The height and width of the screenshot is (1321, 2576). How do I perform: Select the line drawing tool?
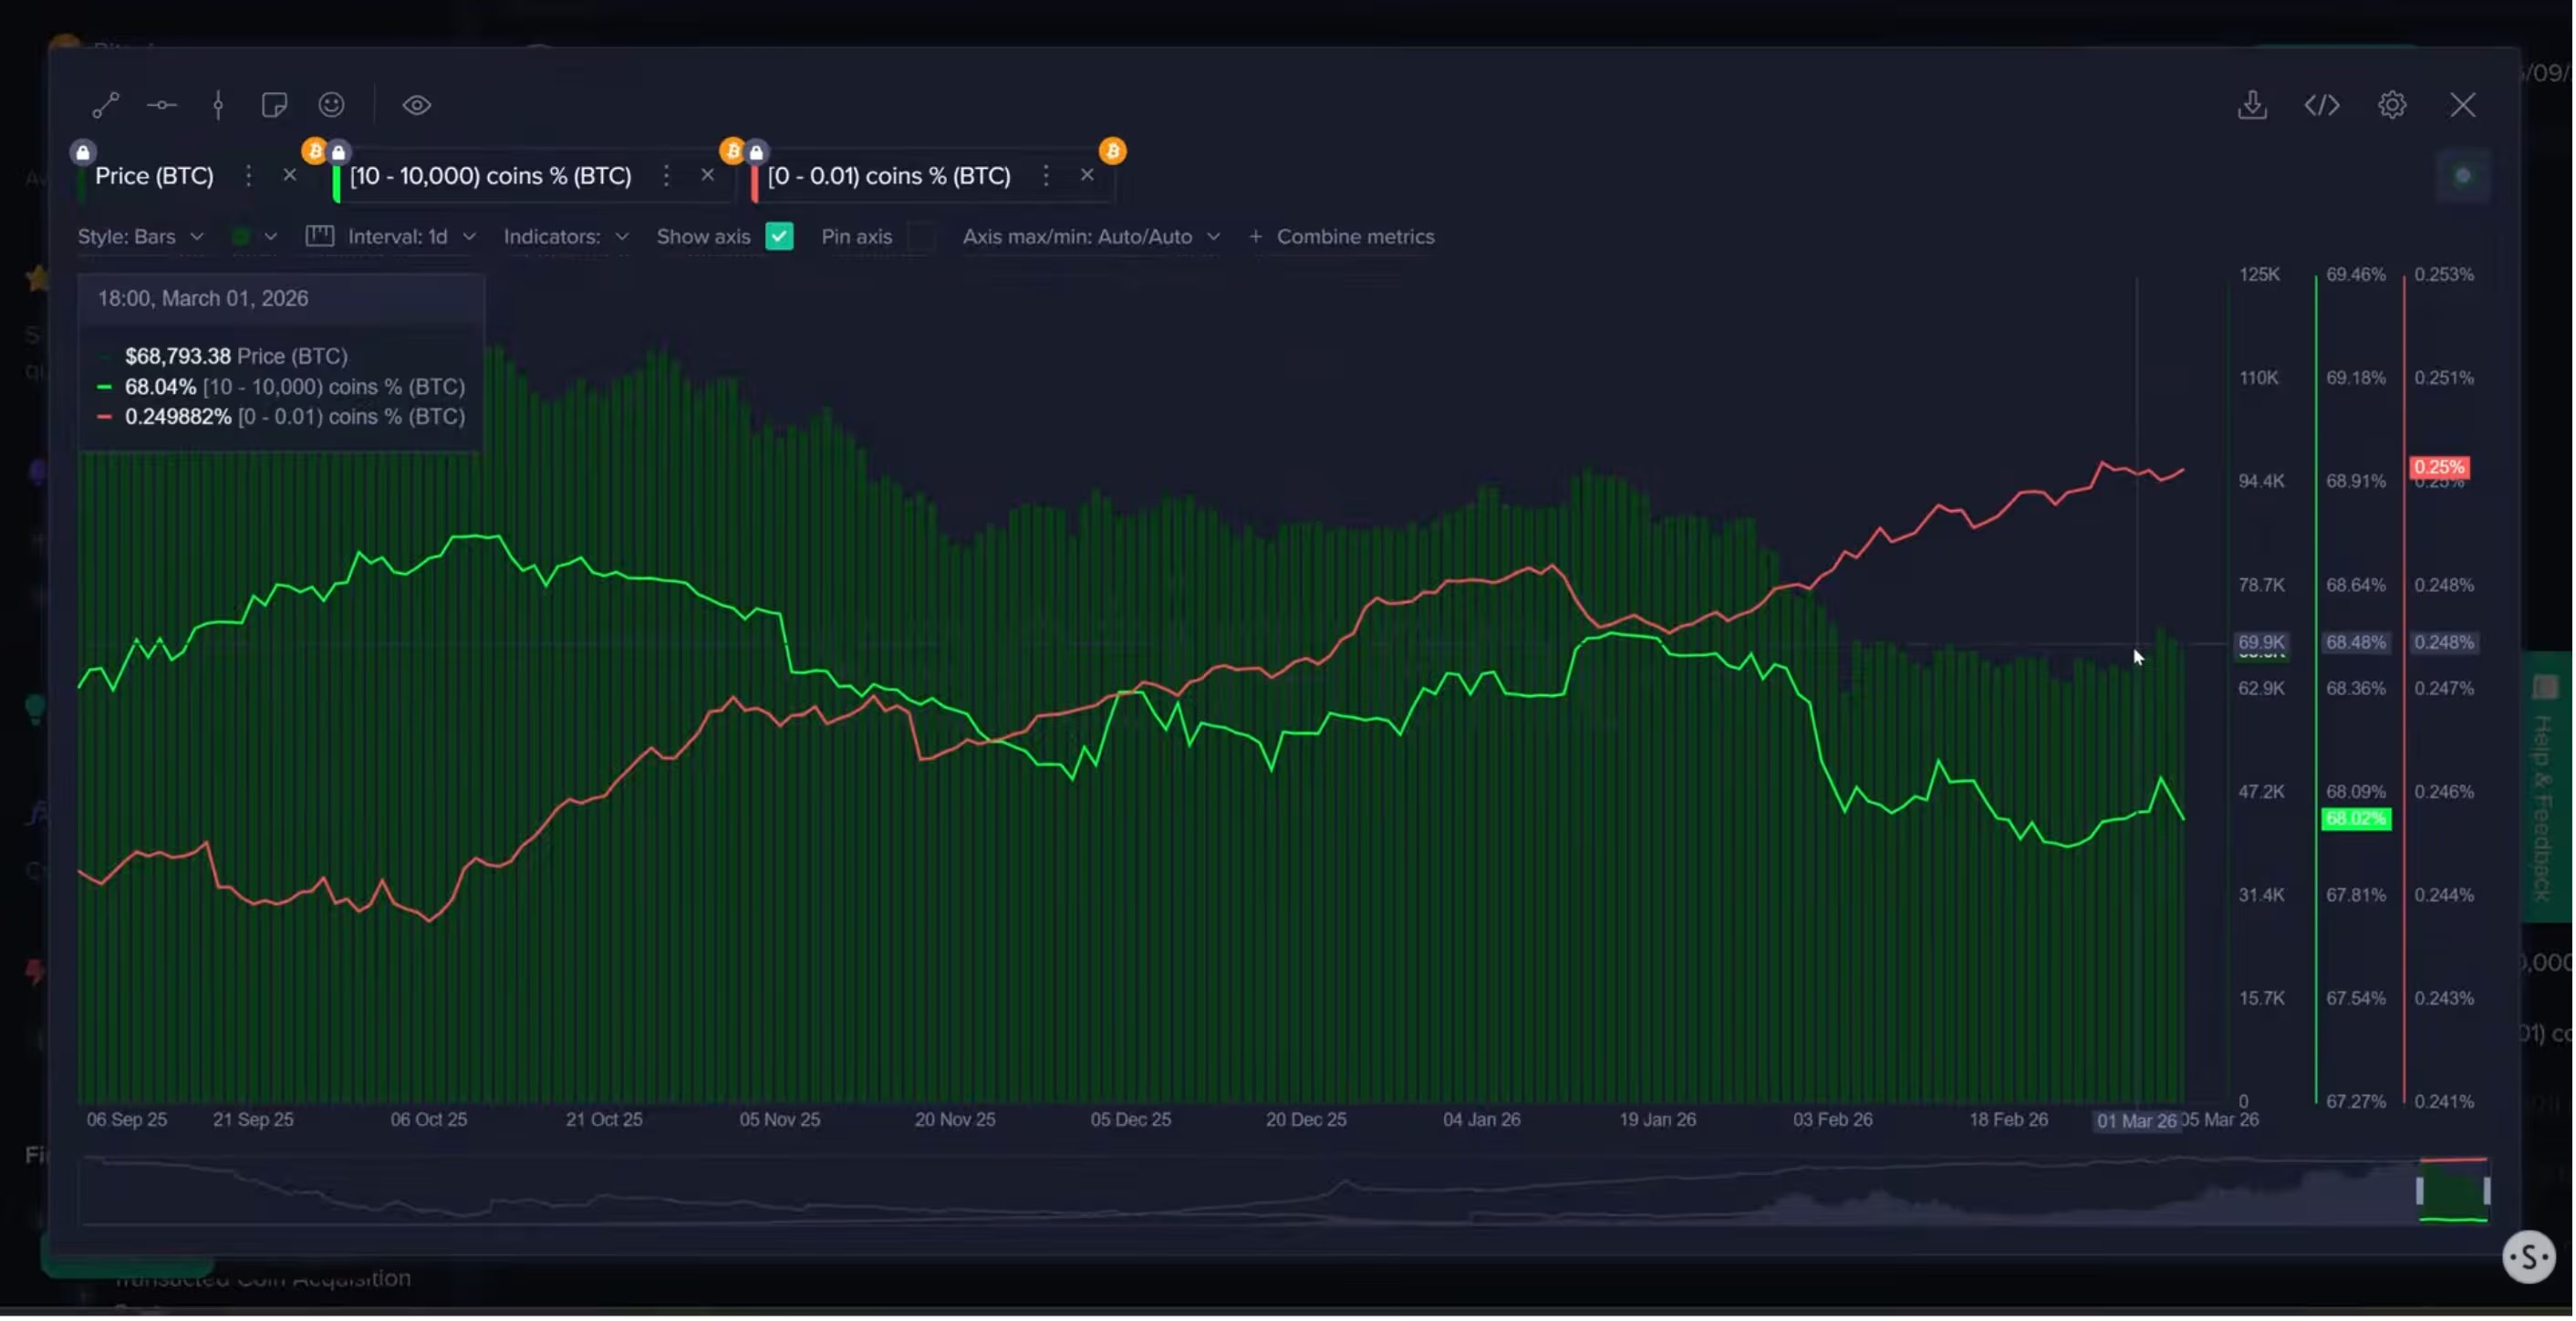click(105, 105)
